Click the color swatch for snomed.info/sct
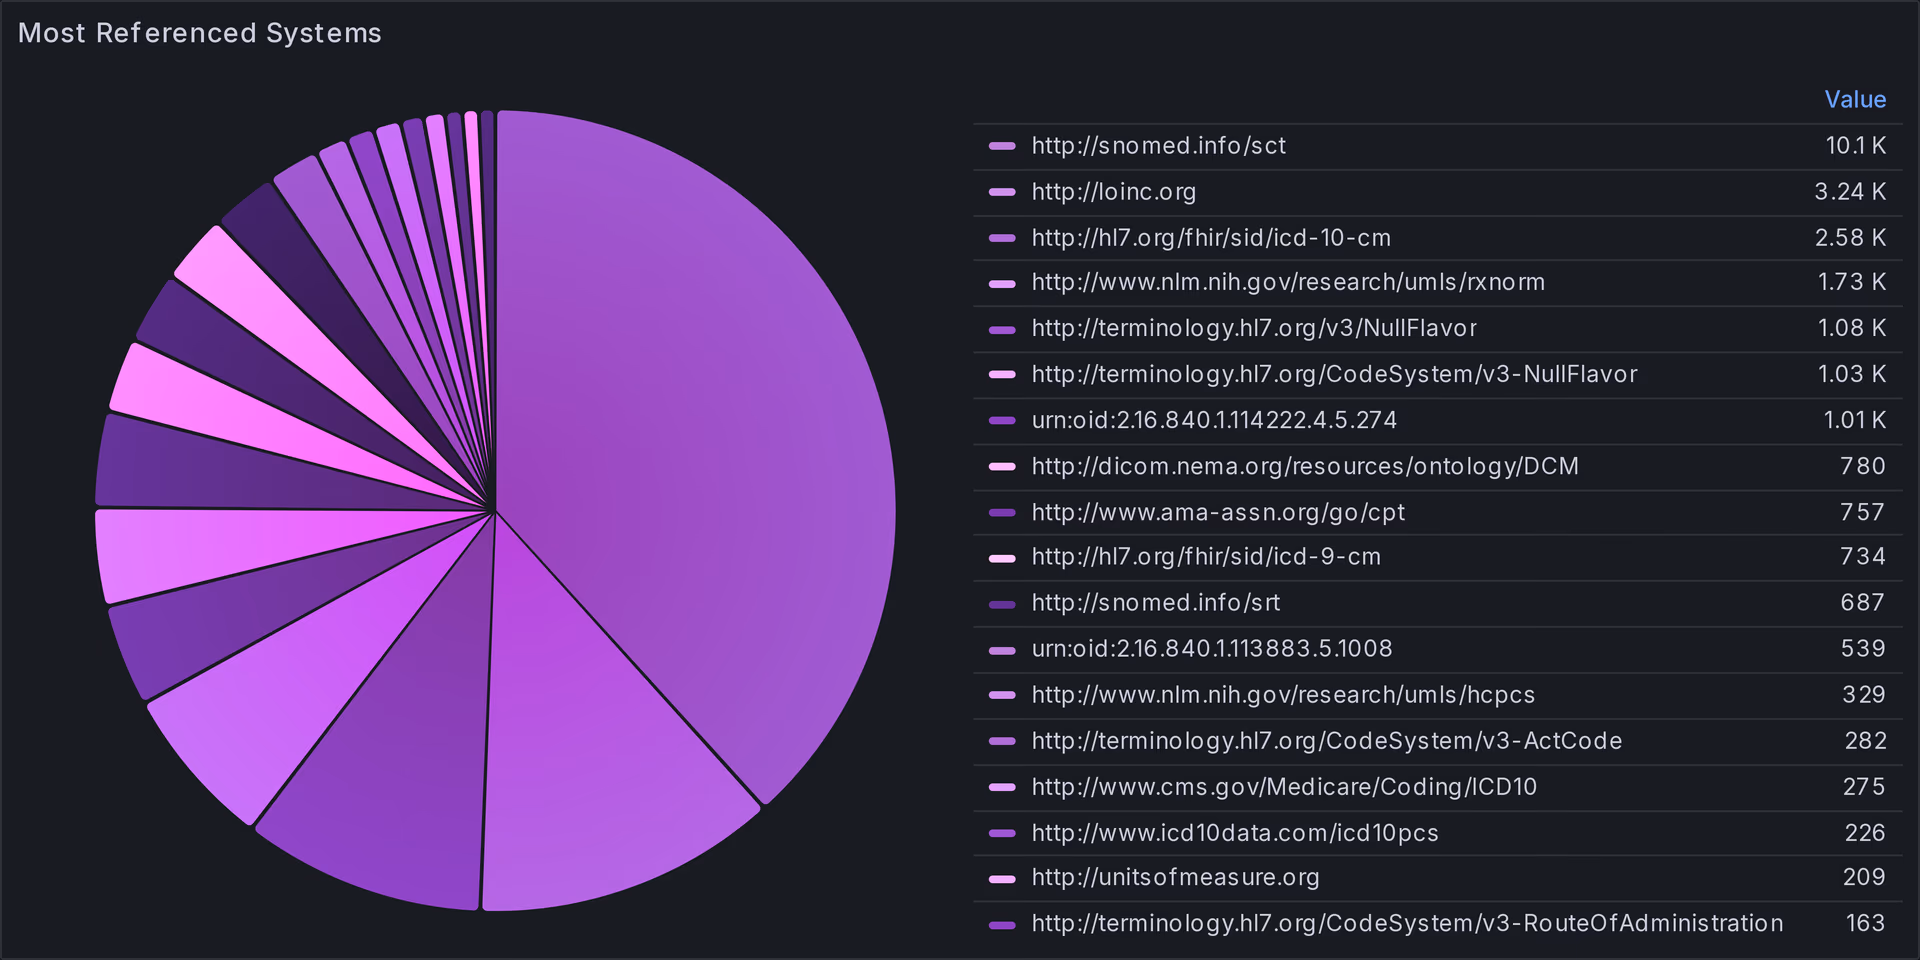 tap(1001, 146)
